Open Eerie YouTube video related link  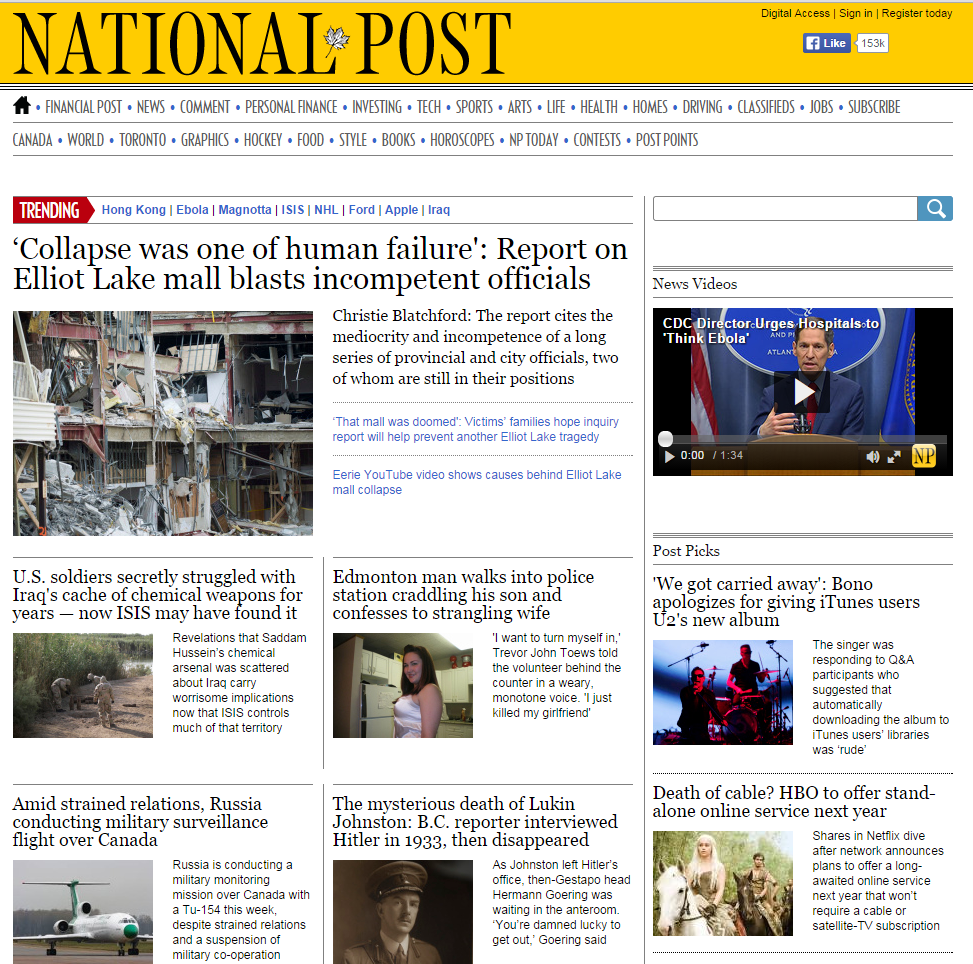pos(477,482)
